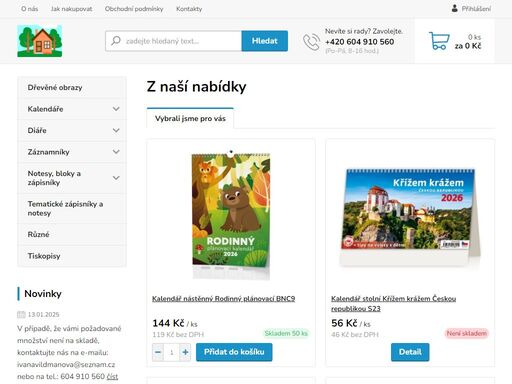The image size is (512, 384).
Task: Expand the Kalendáře category chevron
Action: pos(116,109)
